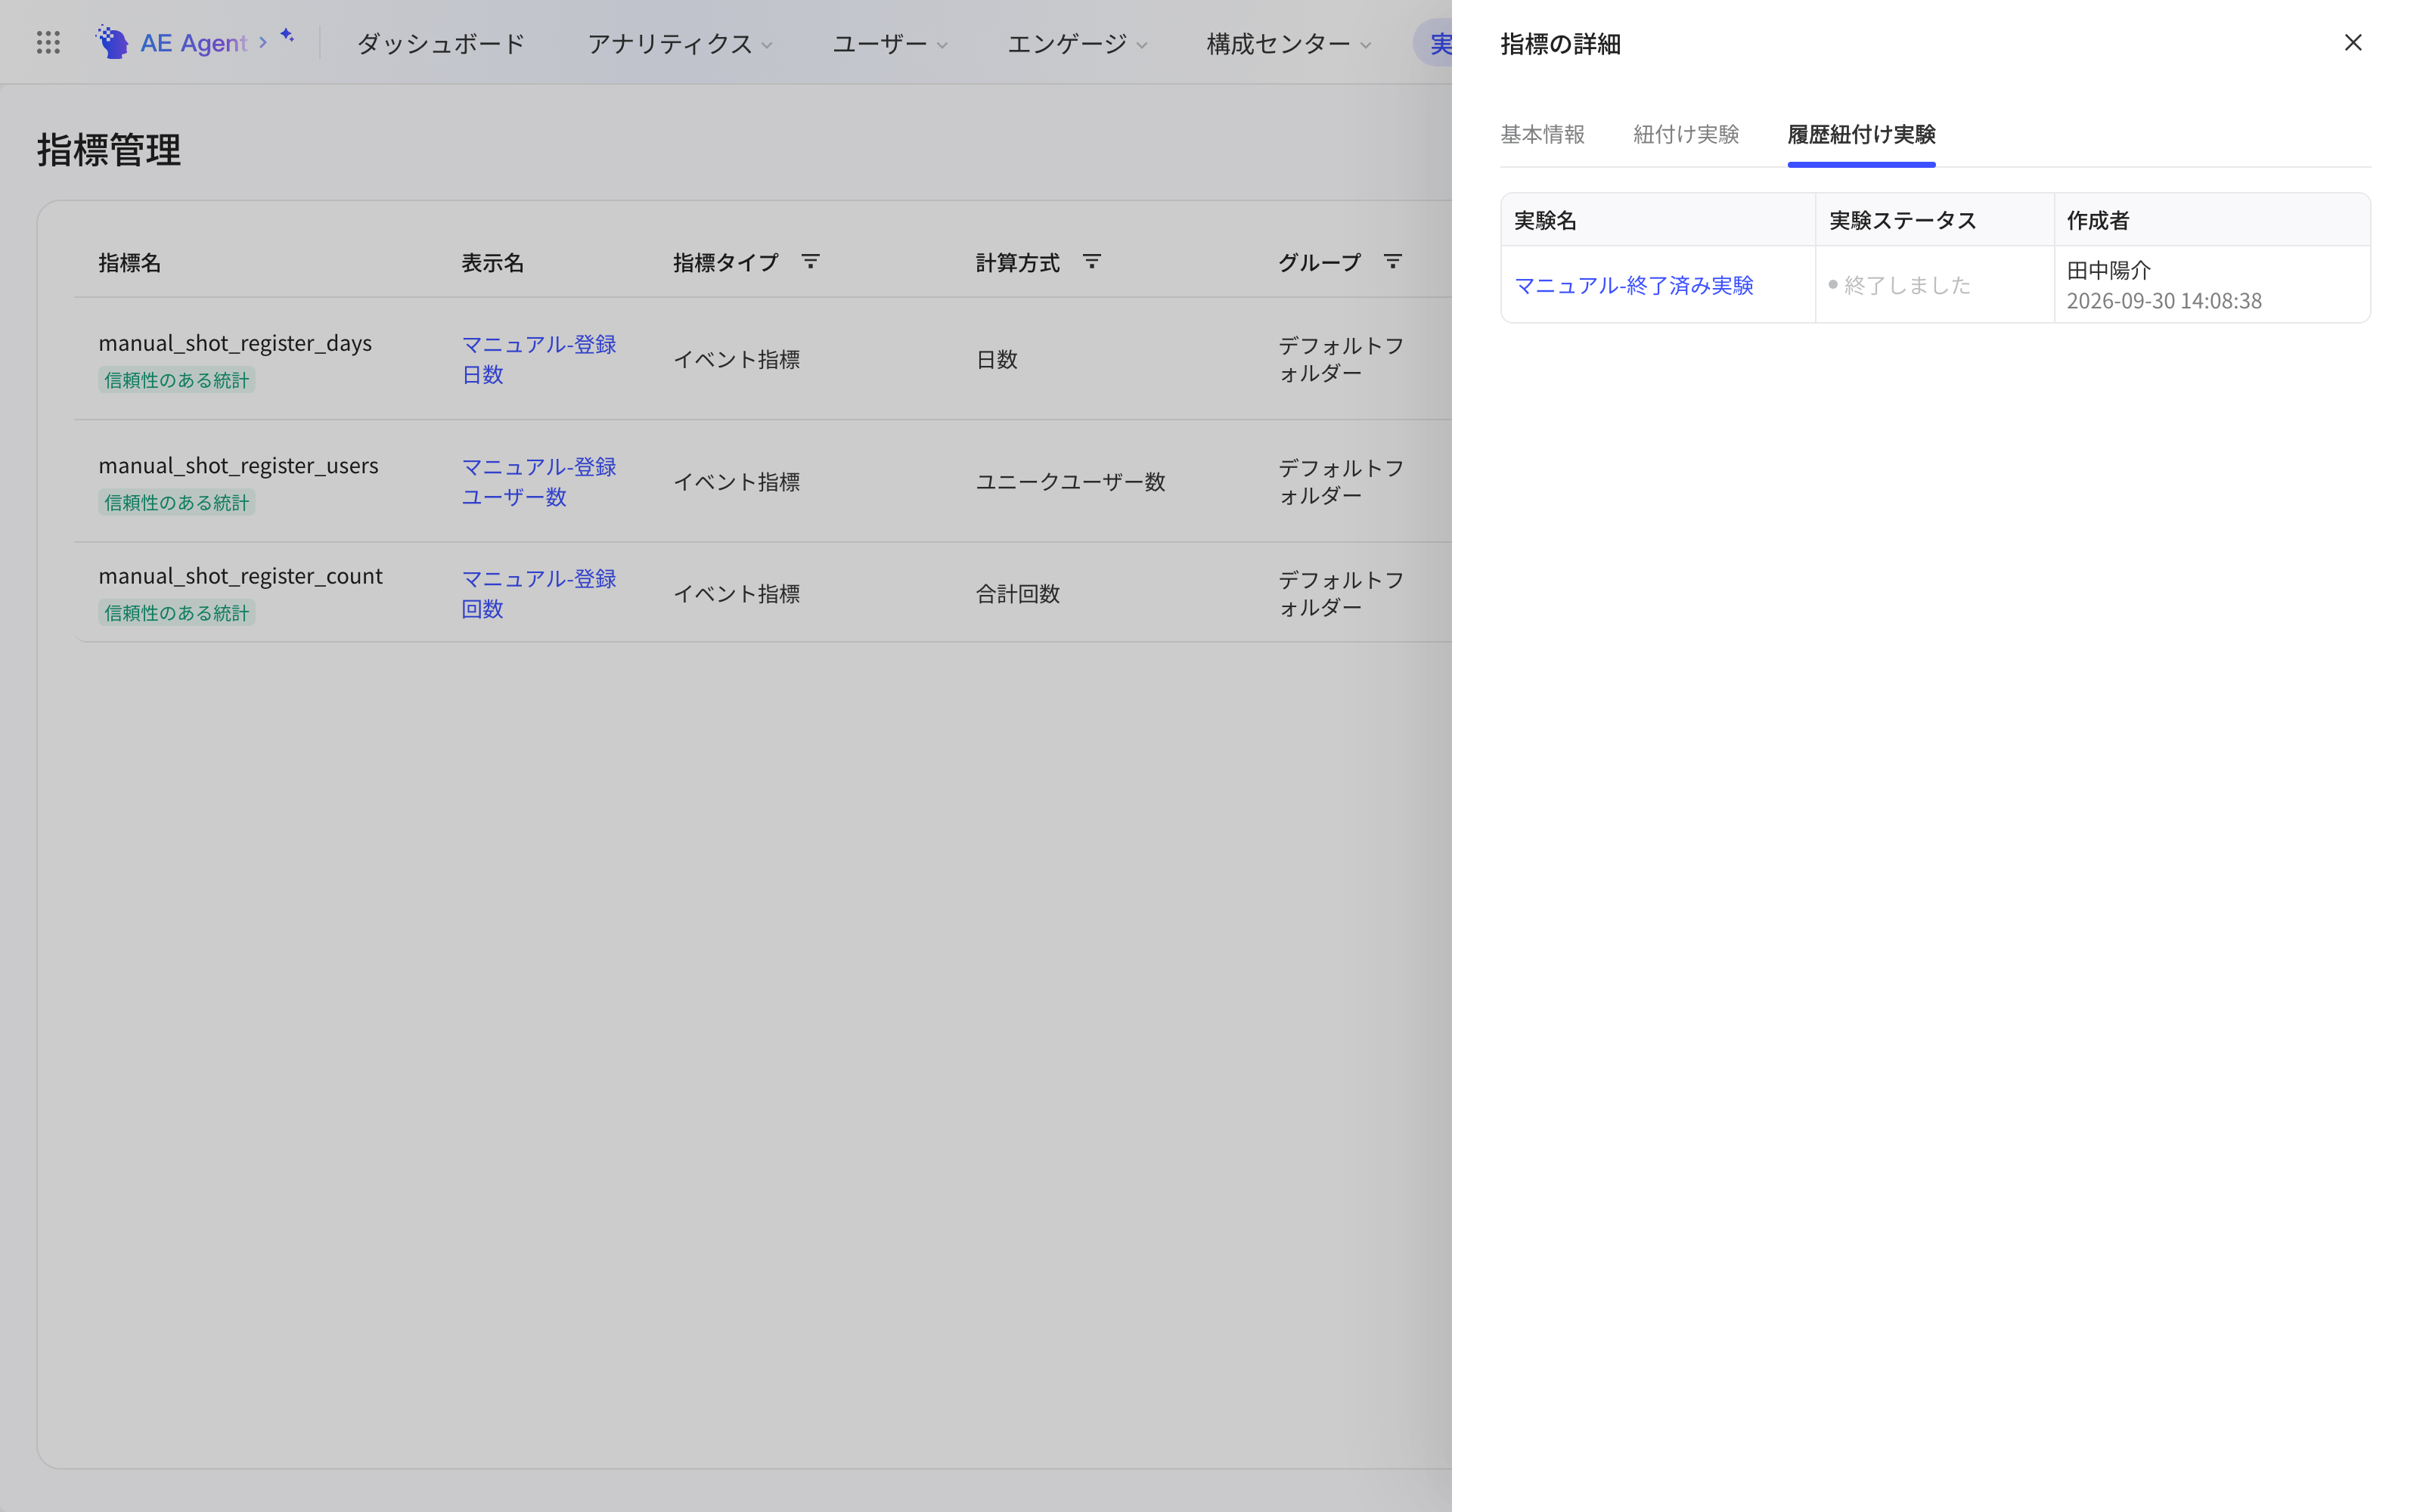Open the マニュアル-終了済み実験 experiment link
Image resolution: width=2420 pixels, height=1512 pixels.
1634,285
